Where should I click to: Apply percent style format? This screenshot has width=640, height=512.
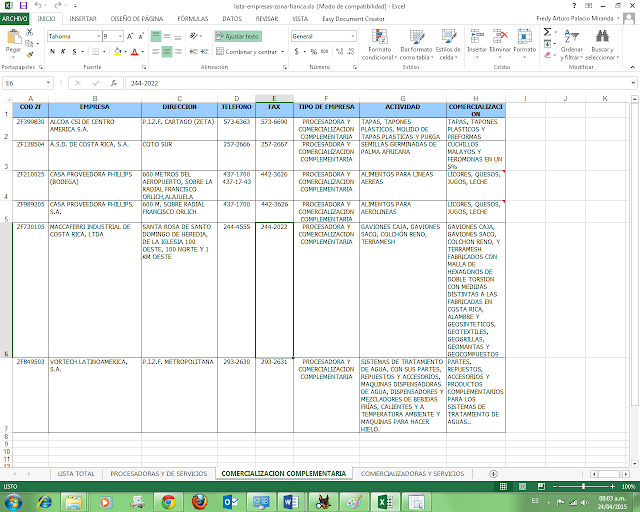coord(313,51)
